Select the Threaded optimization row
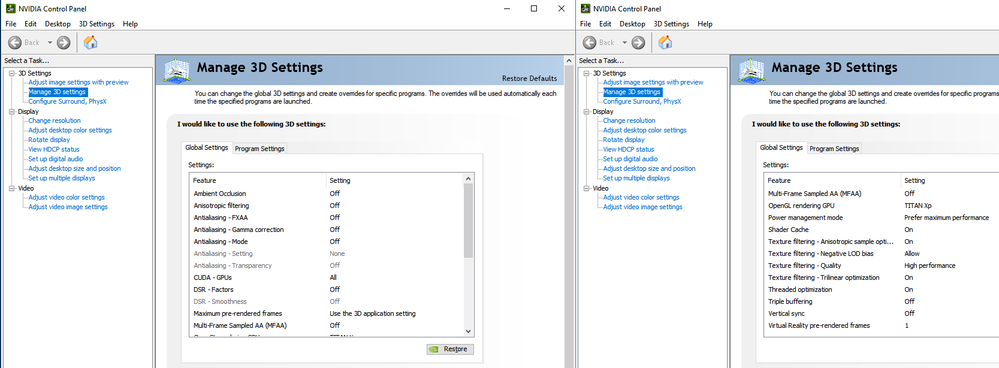Screen dimensions: 999x368 pyautogui.click(x=882, y=290)
